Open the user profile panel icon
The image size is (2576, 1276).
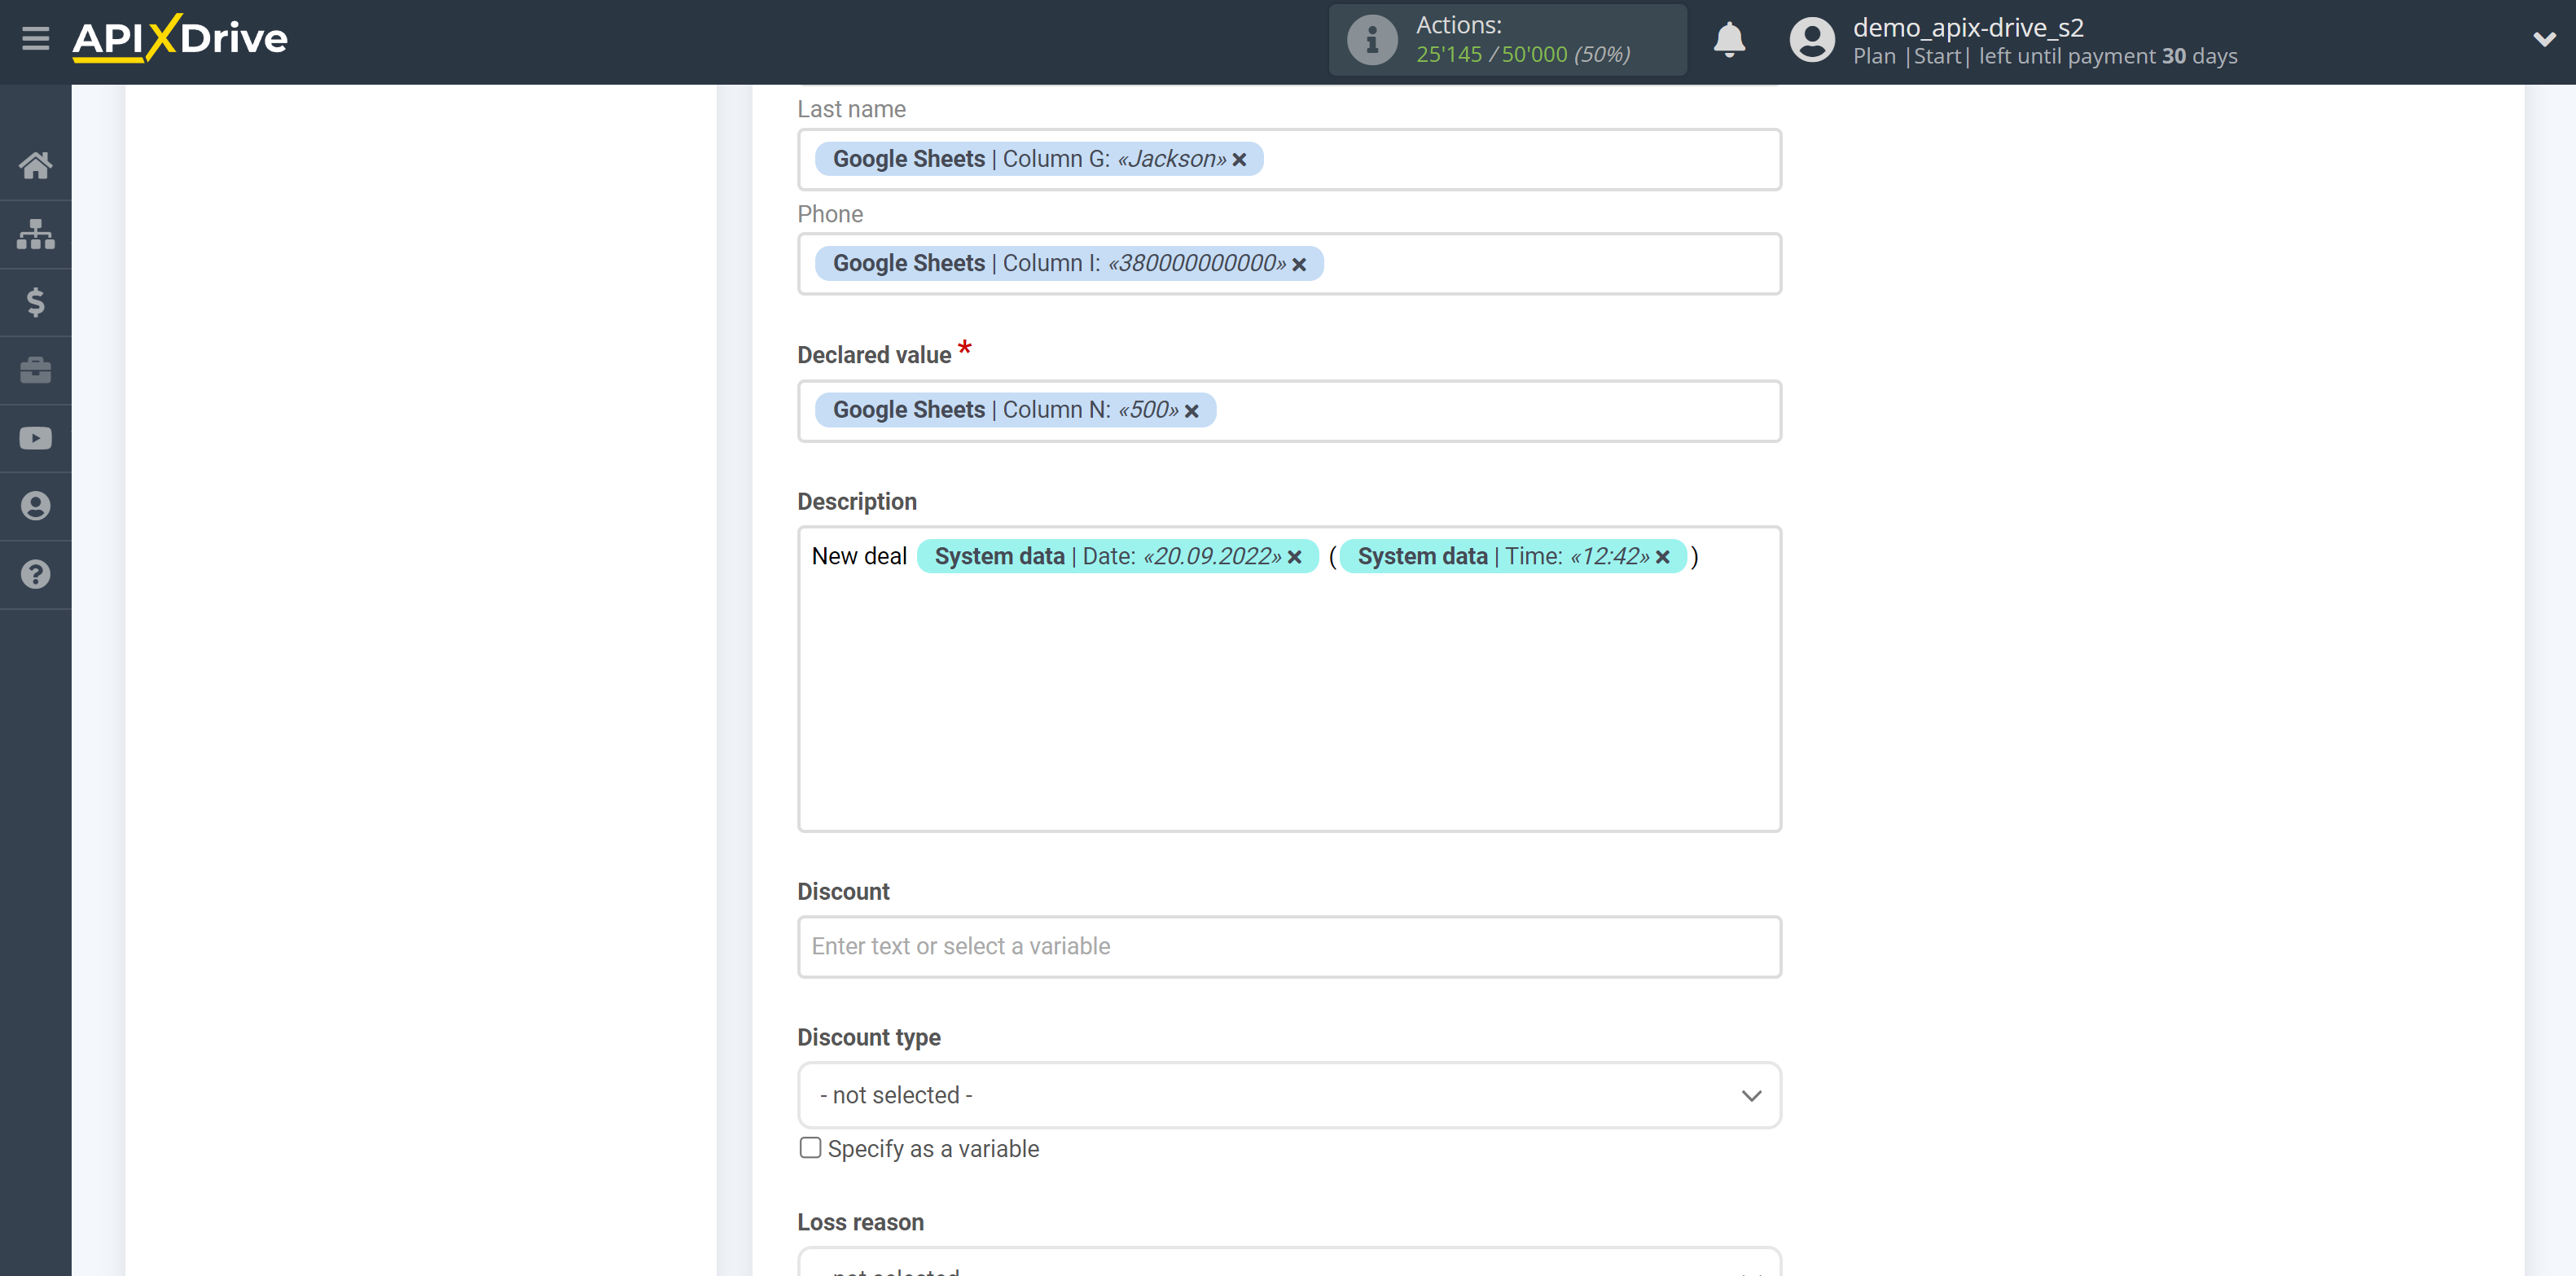tap(1809, 41)
